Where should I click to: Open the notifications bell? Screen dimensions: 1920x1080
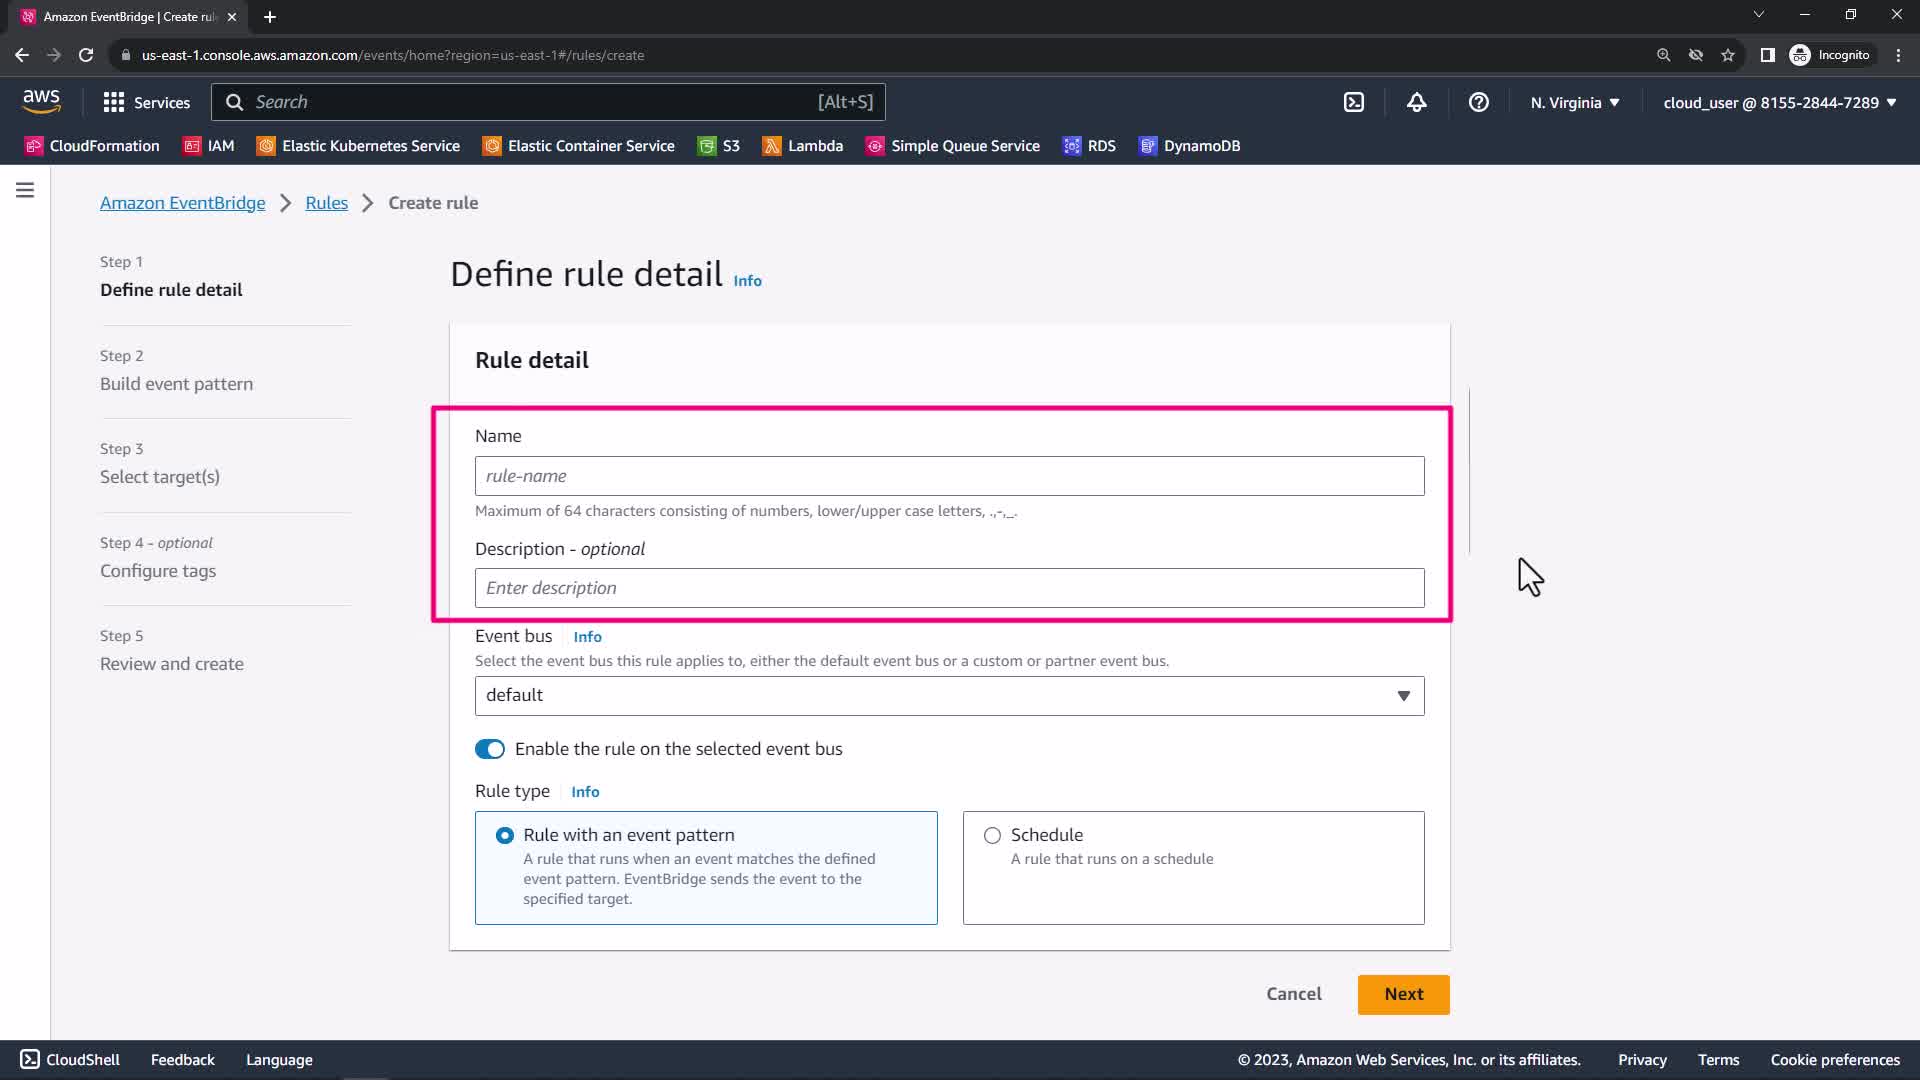(1416, 102)
